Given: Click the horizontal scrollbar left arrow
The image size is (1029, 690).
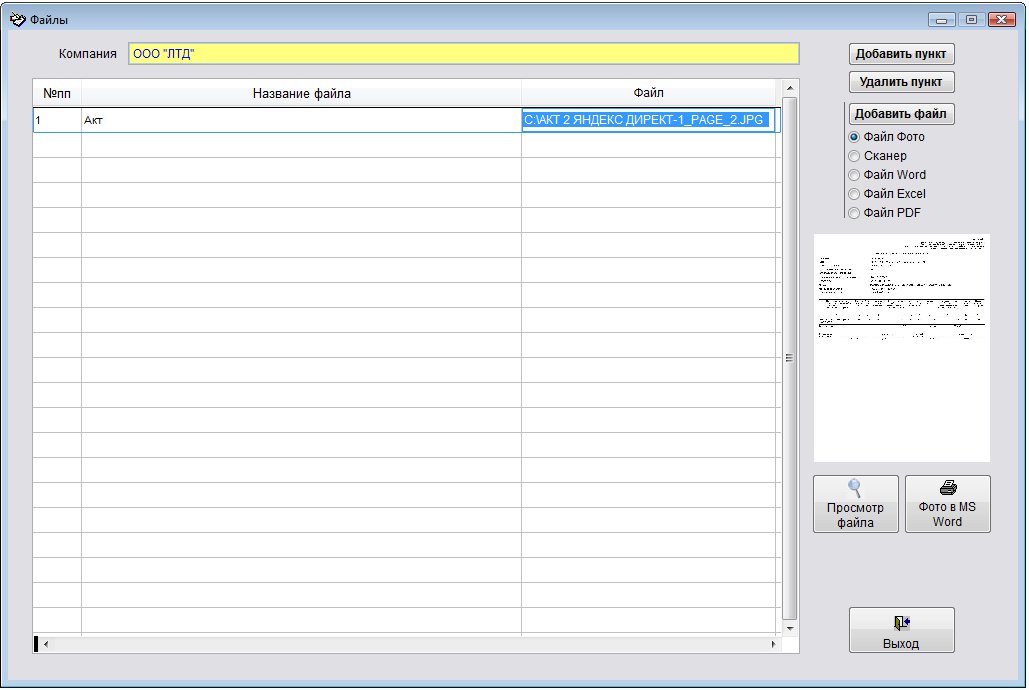Looking at the screenshot, I should pos(46,644).
